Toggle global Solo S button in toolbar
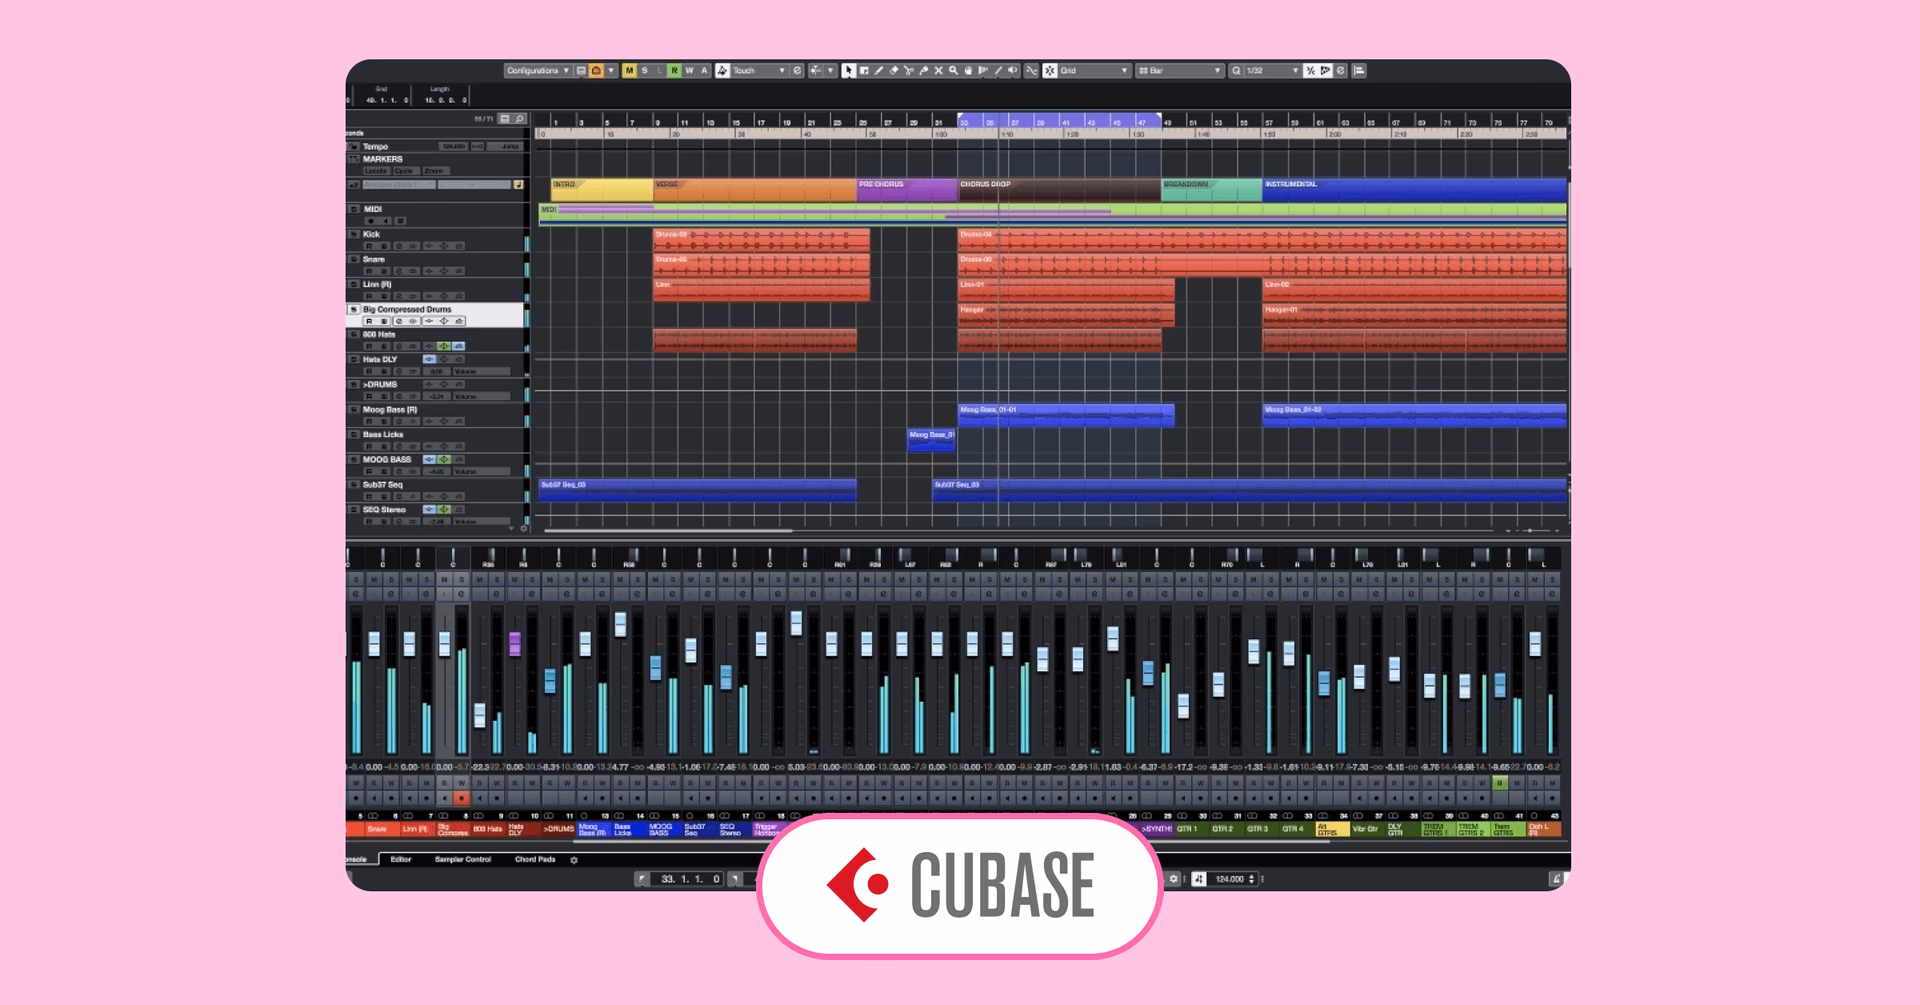The height and width of the screenshot is (1005, 1920). tap(645, 70)
